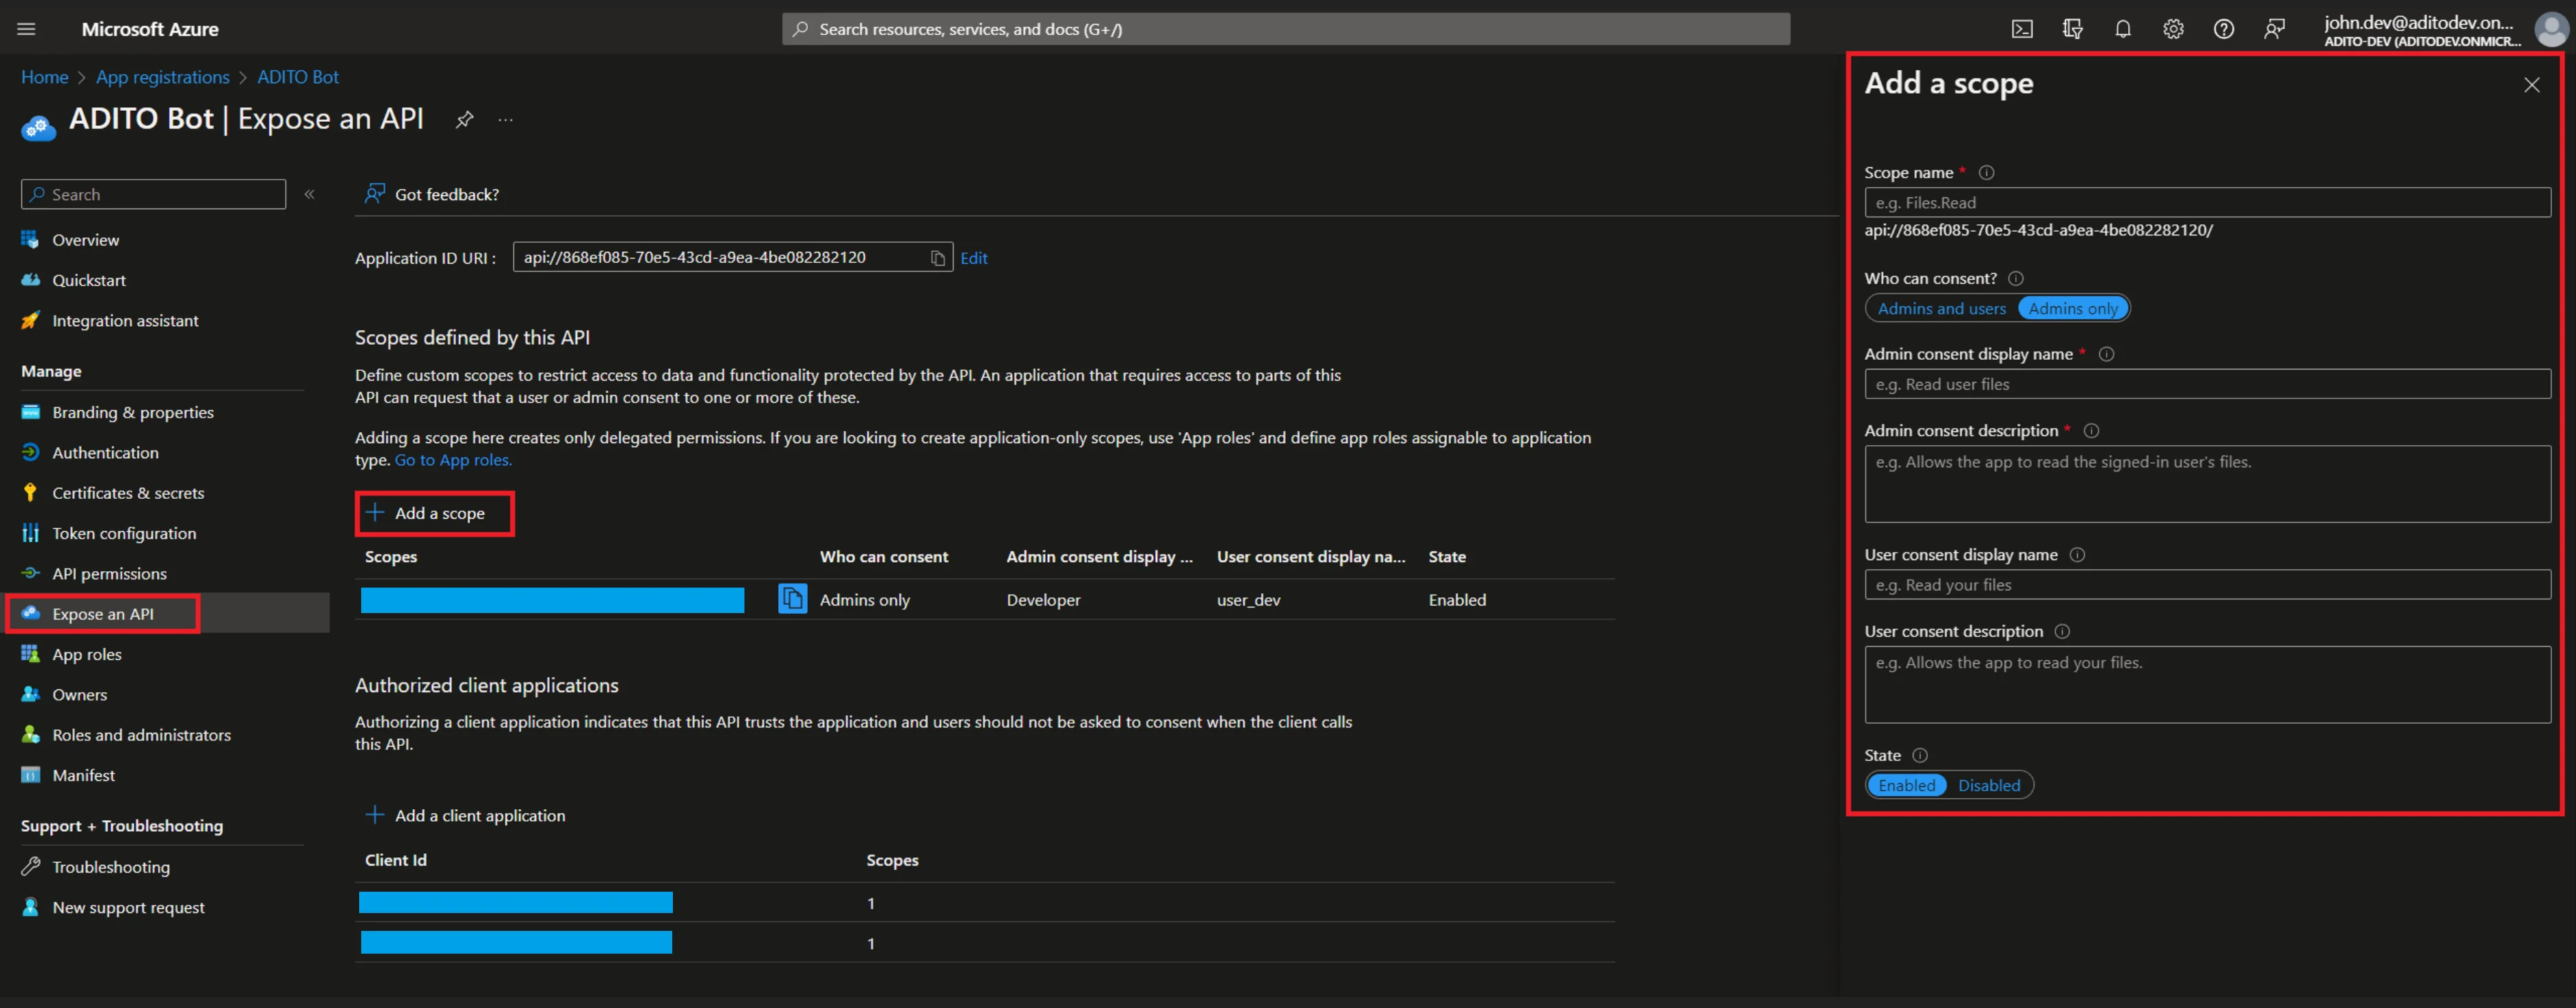Viewport: 2576px width, 1008px height.
Task: Go to App registrations breadcrumb
Action: pos(163,77)
